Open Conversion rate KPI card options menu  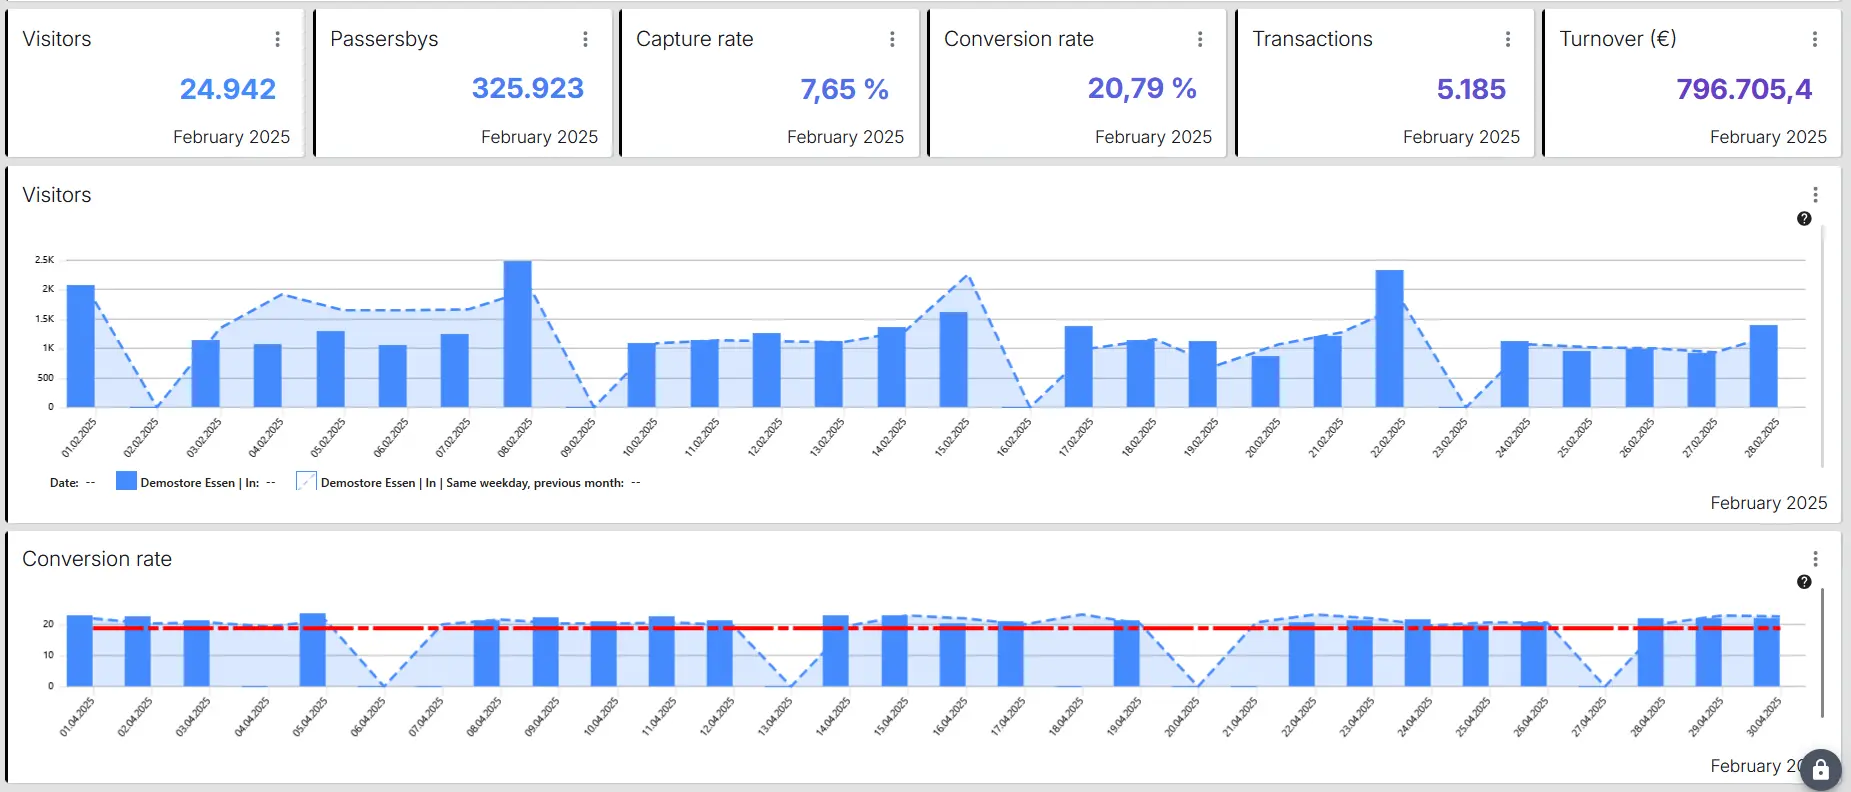click(1200, 39)
